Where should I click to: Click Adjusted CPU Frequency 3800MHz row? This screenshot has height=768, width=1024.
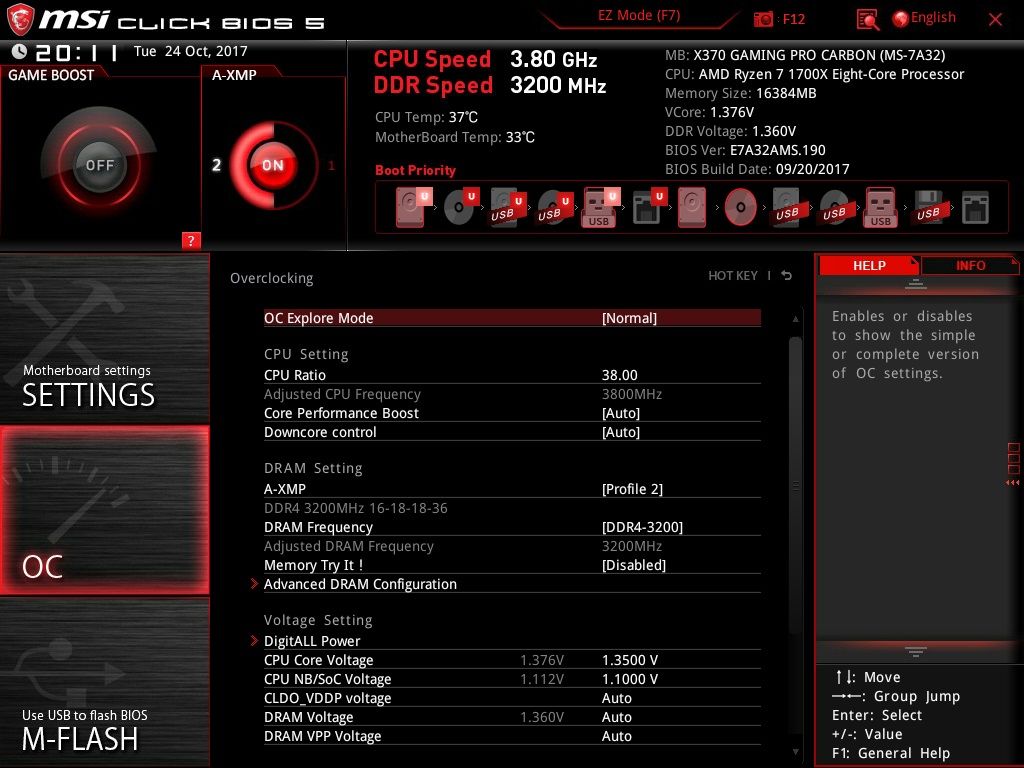pyautogui.click(x=512, y=394)
